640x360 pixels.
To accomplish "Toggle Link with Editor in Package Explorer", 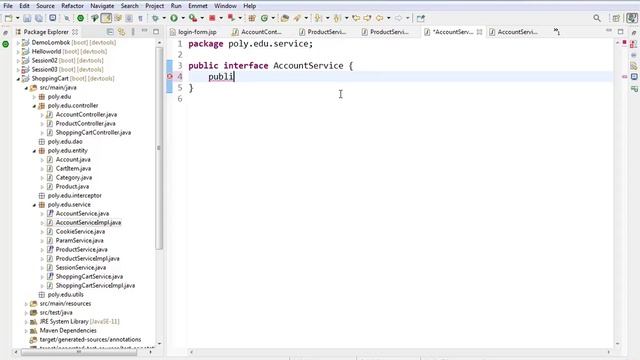I will pyautogui.click(x=121, y=32).
